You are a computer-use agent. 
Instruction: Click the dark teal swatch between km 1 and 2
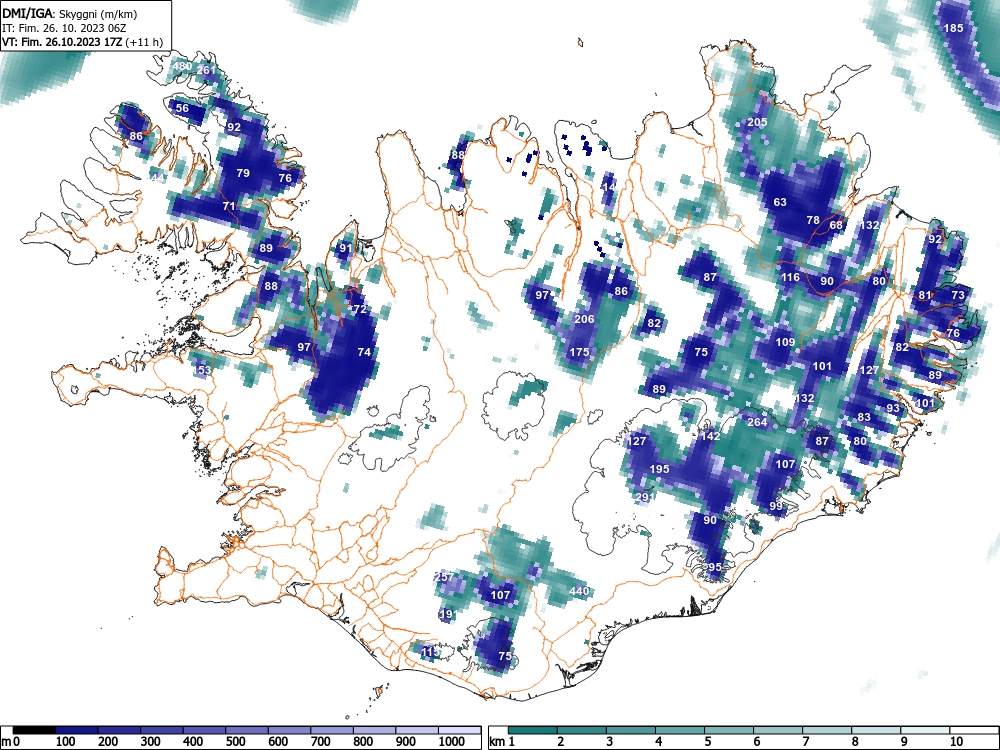(533, 730)
